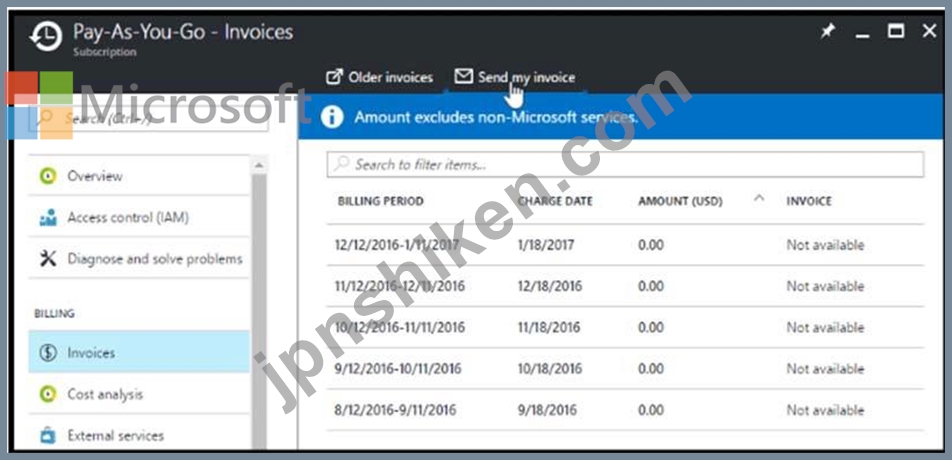Click Not available in the 9/18/2016 row
This screenshot has width=952, height=460.
(x=825, y=410)
